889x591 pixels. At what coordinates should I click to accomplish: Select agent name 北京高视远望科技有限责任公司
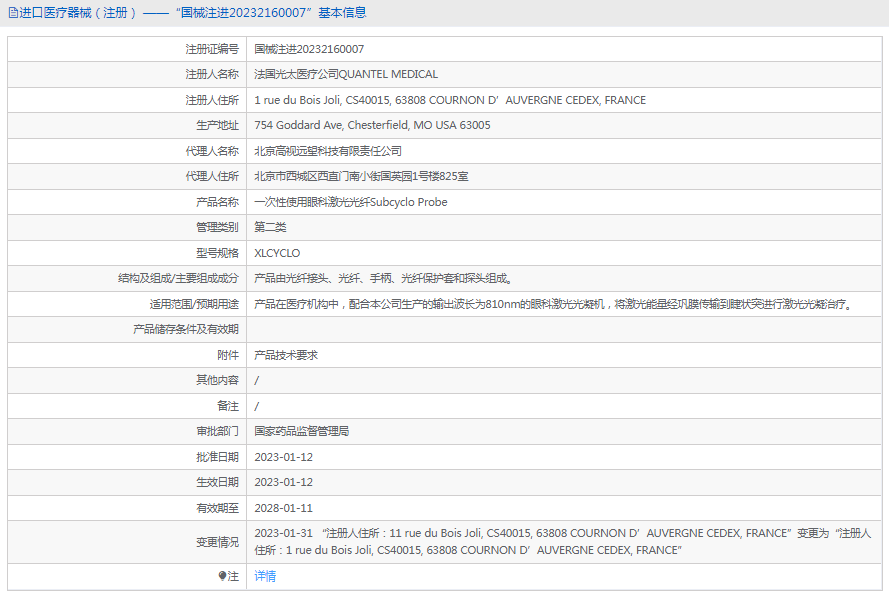pos(328,151)
